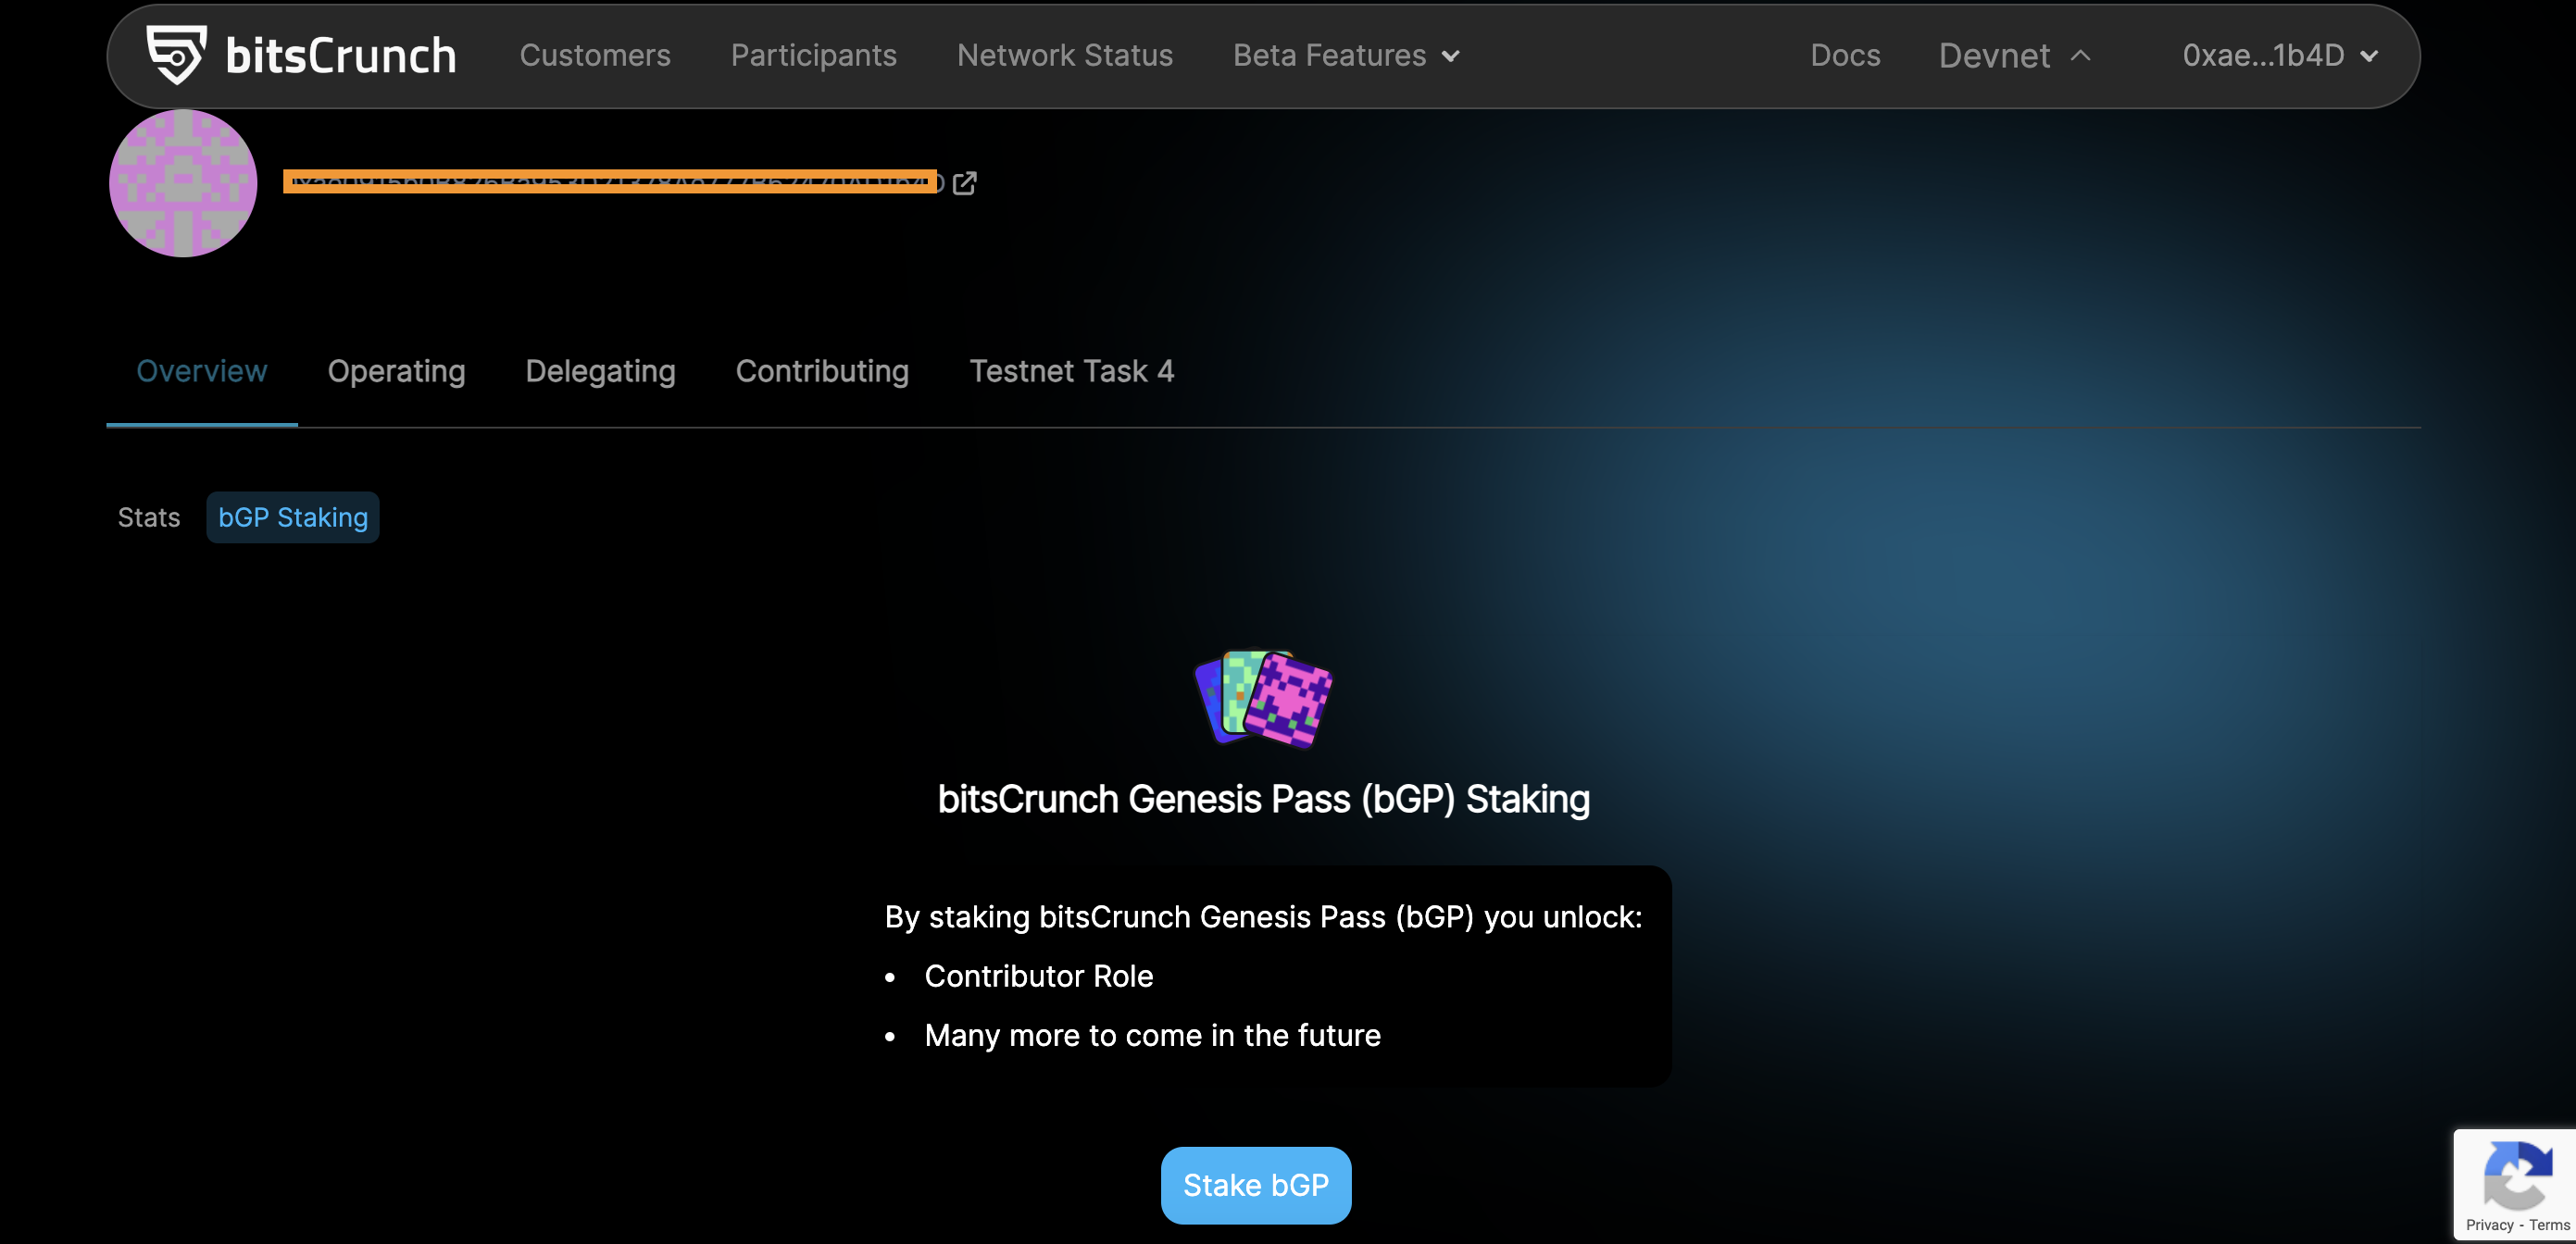
Task: Switch to the Delegating tab
Action: pyautogui.click(x=601, y=371)
